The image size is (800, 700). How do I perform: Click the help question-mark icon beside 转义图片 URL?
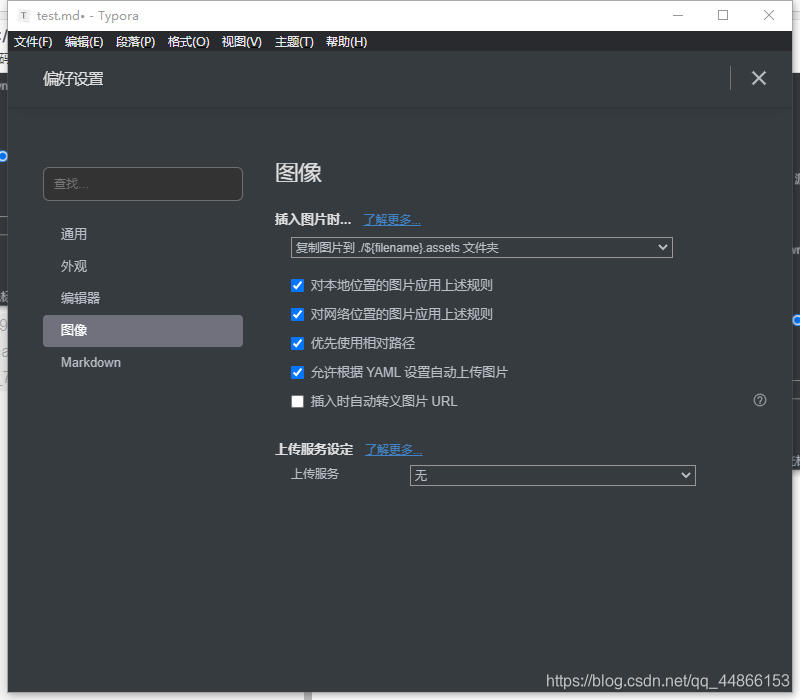pyautogui.click(x=760, y=400)
